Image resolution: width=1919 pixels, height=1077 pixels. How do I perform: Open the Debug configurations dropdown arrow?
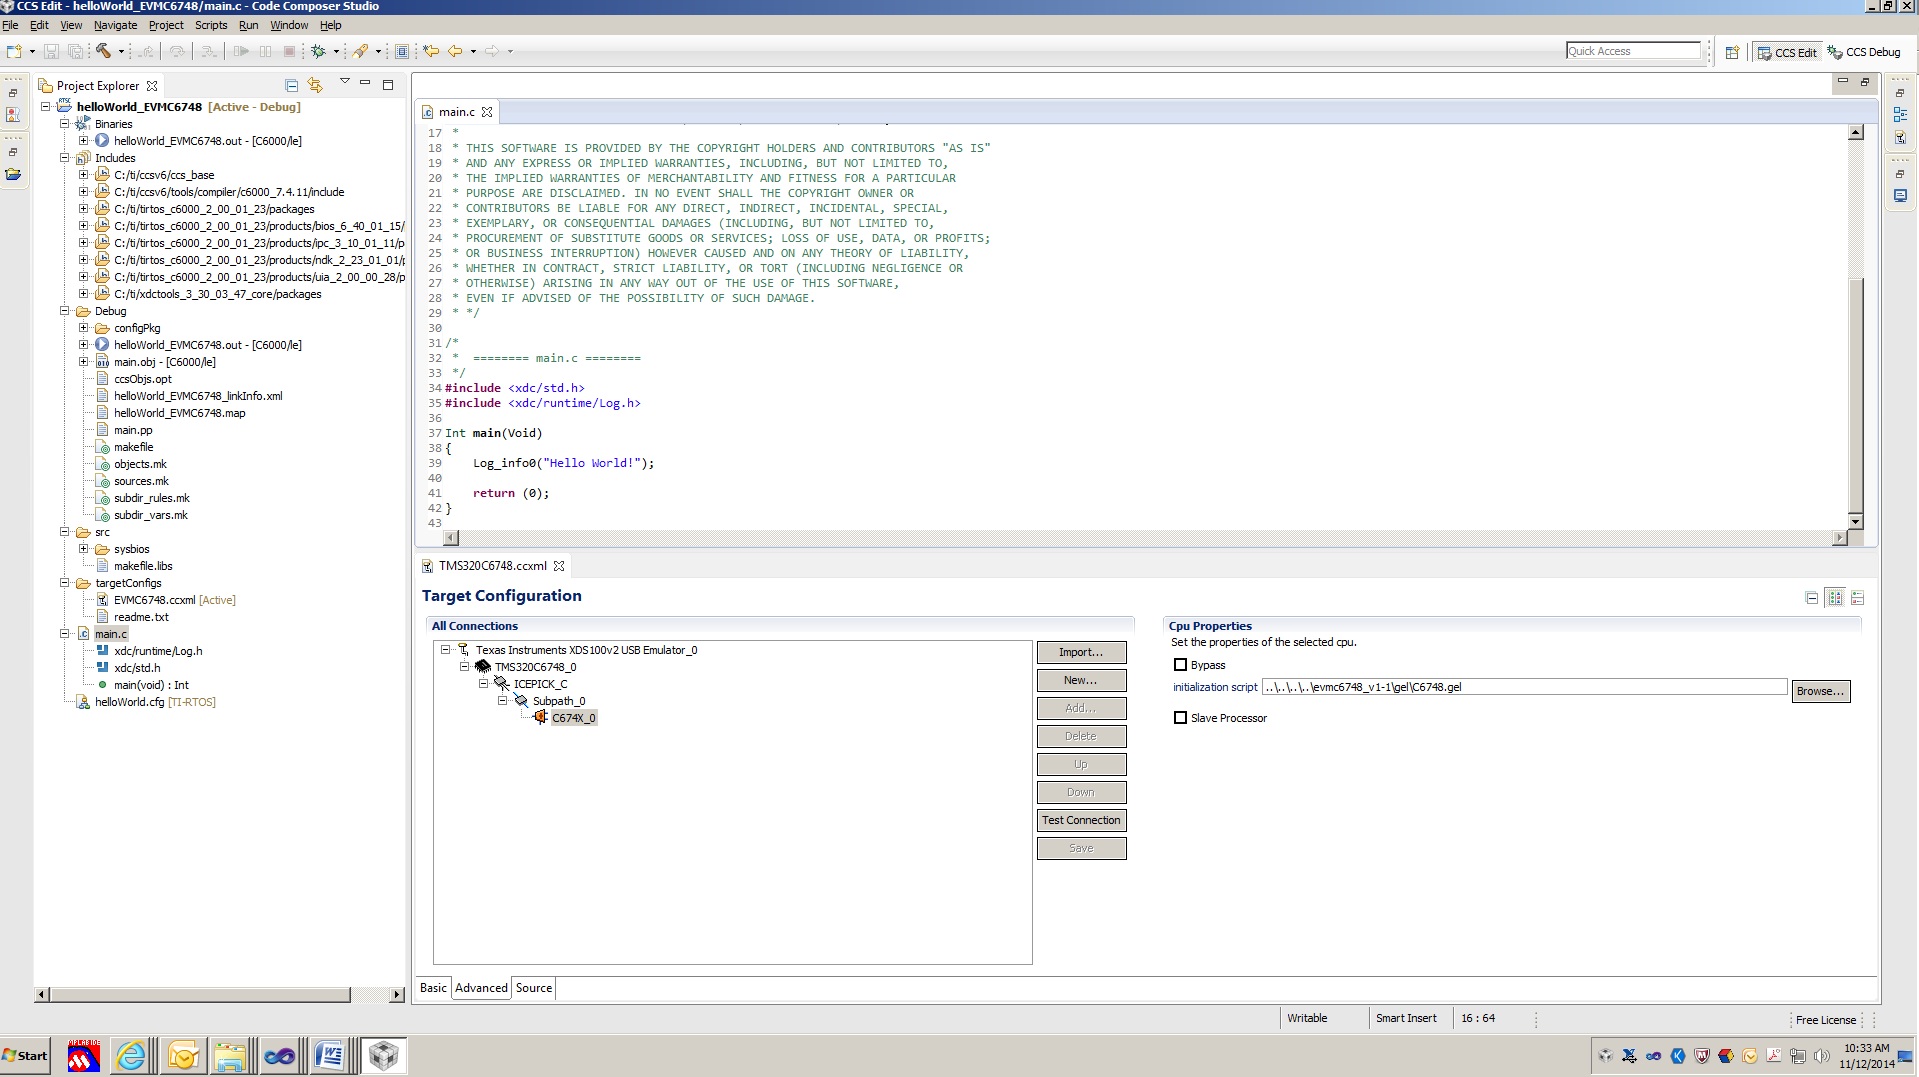coord(336,52)
